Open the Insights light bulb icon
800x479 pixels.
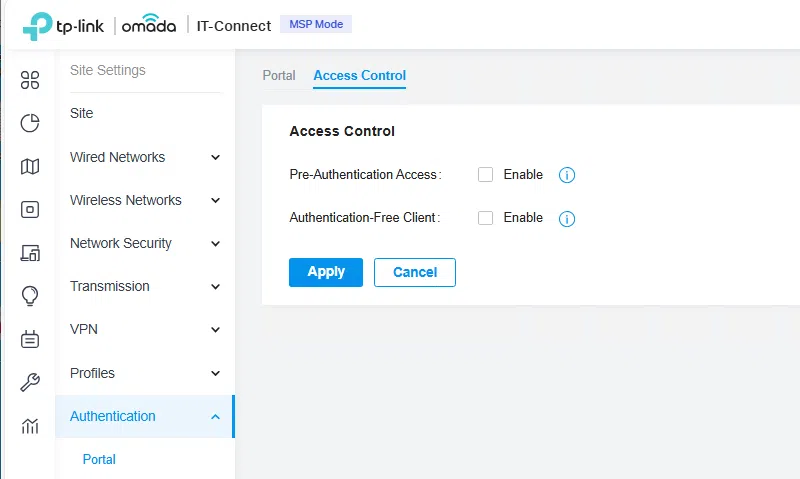click(x=30, y=296)
